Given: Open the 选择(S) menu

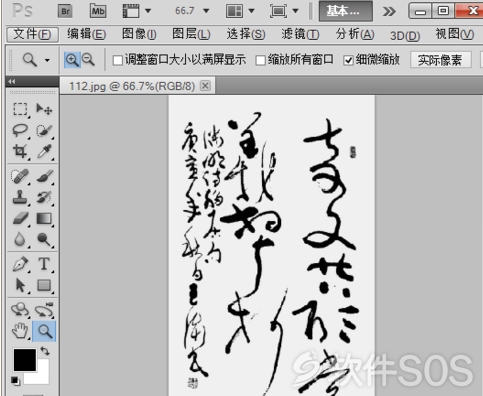Looking at the screenshot, I should [x=246, y=34].
